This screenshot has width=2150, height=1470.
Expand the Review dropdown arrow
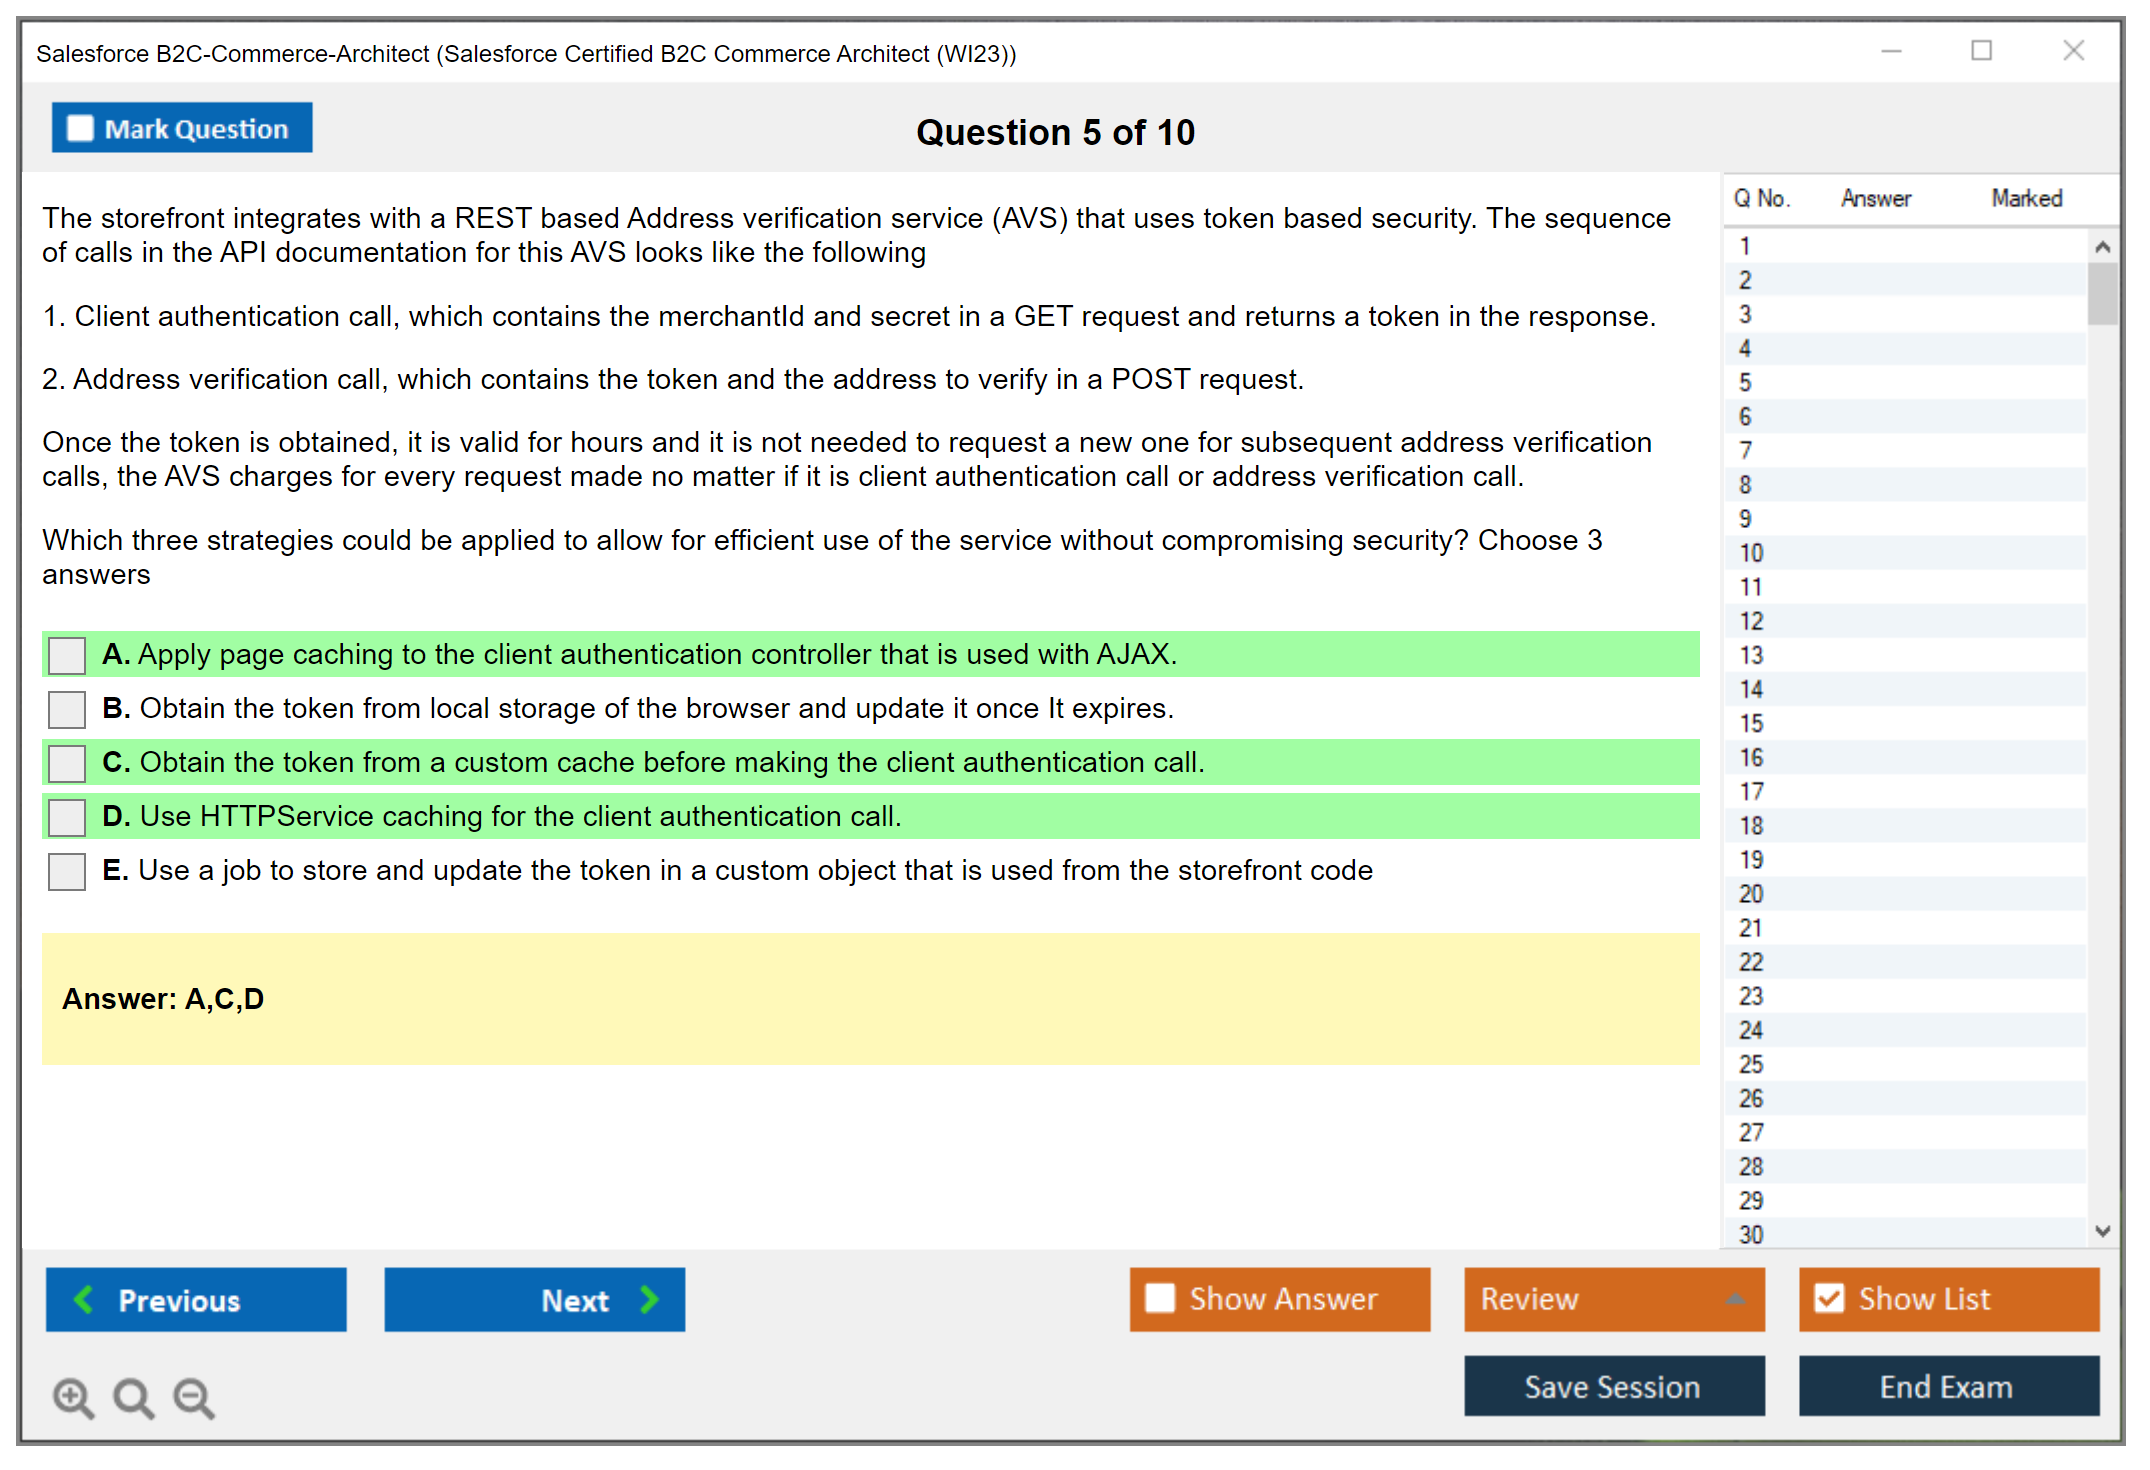(1736, 1298)
